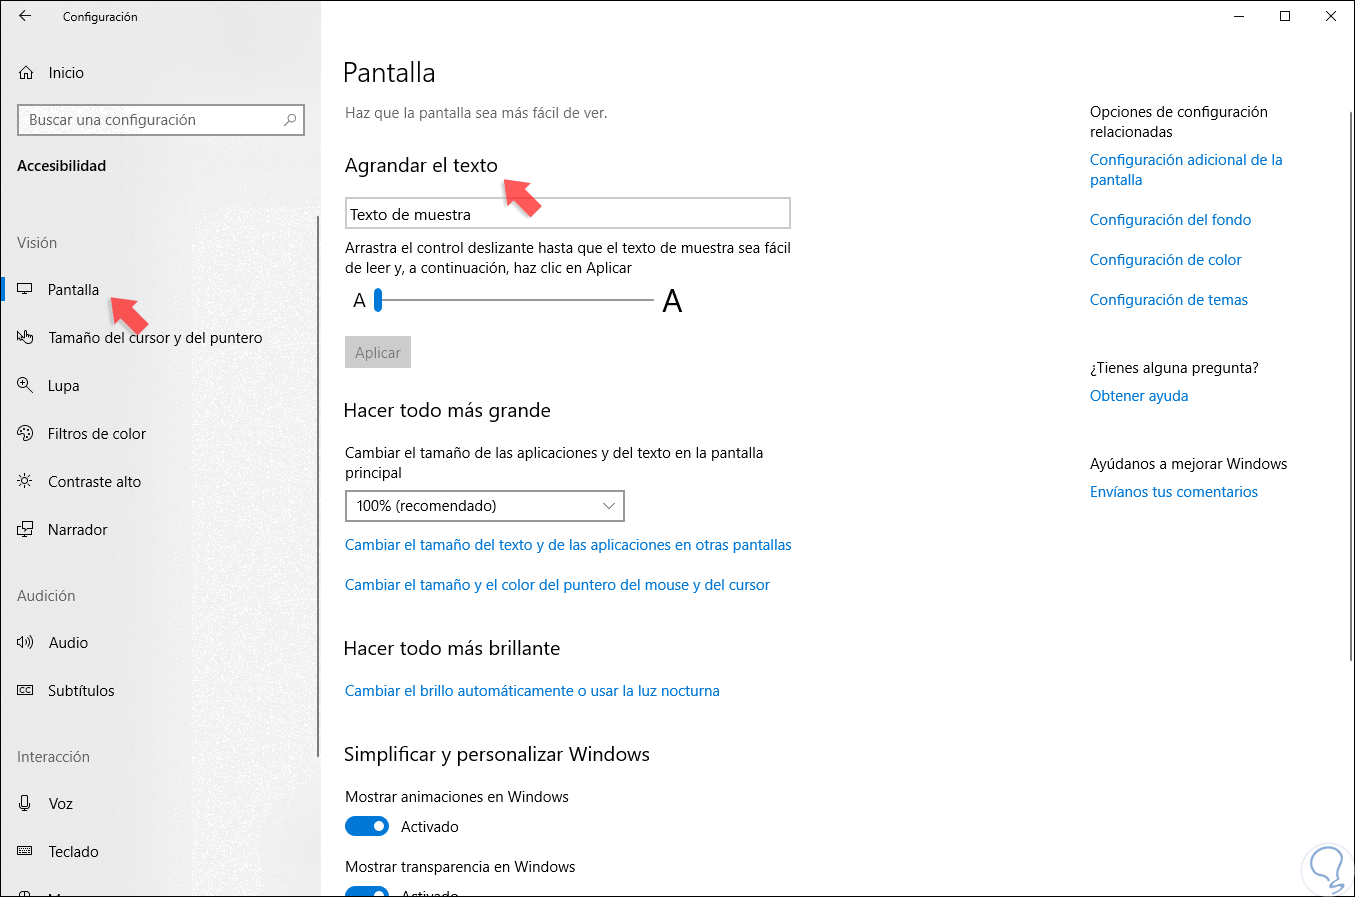Click the back arrow in Configuración
1355x897 pixels.
click(x=25, y=16)
